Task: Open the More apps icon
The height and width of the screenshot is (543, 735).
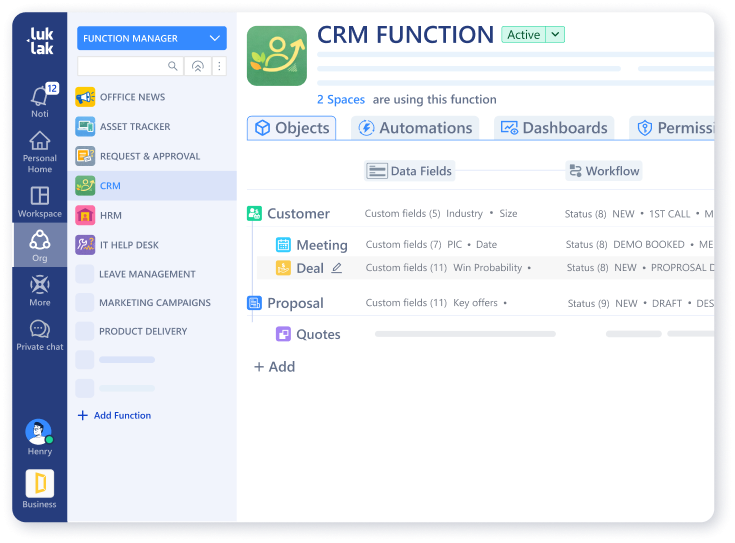Action: (40, 290)
